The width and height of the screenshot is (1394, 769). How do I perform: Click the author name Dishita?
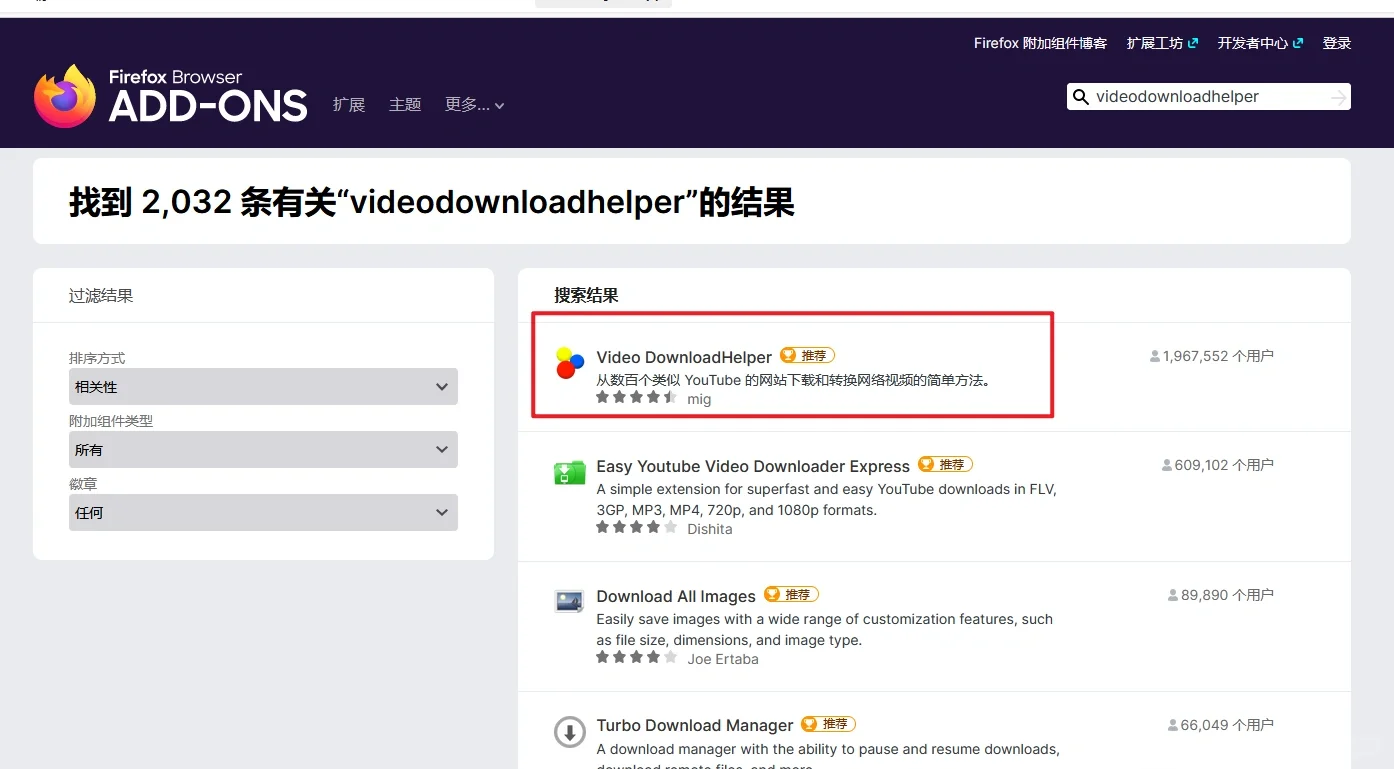pyautogui.click(x=710, y=528)
